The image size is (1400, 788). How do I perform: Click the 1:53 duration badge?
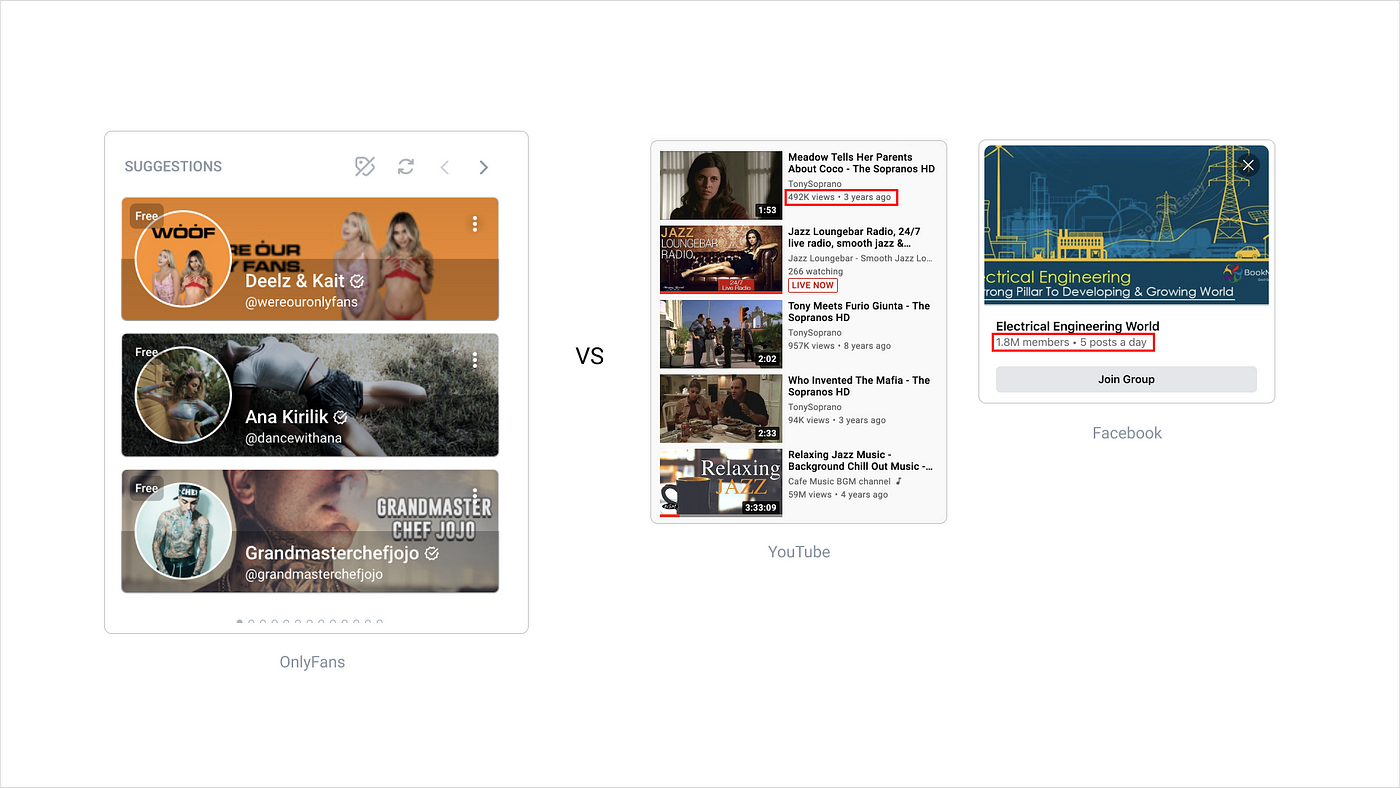point(767,211)
